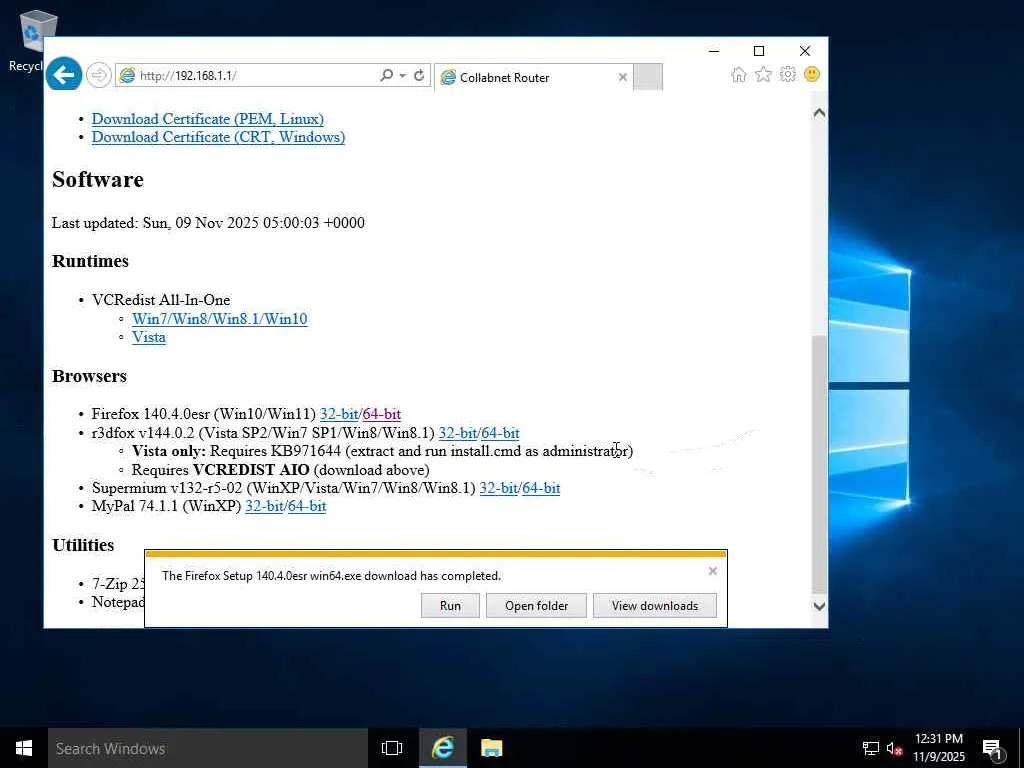This screenshot has height=768, width=1024.
Task: Open File Explorer from taskbar
Action: pyautogui.click(x=491, y=748)
